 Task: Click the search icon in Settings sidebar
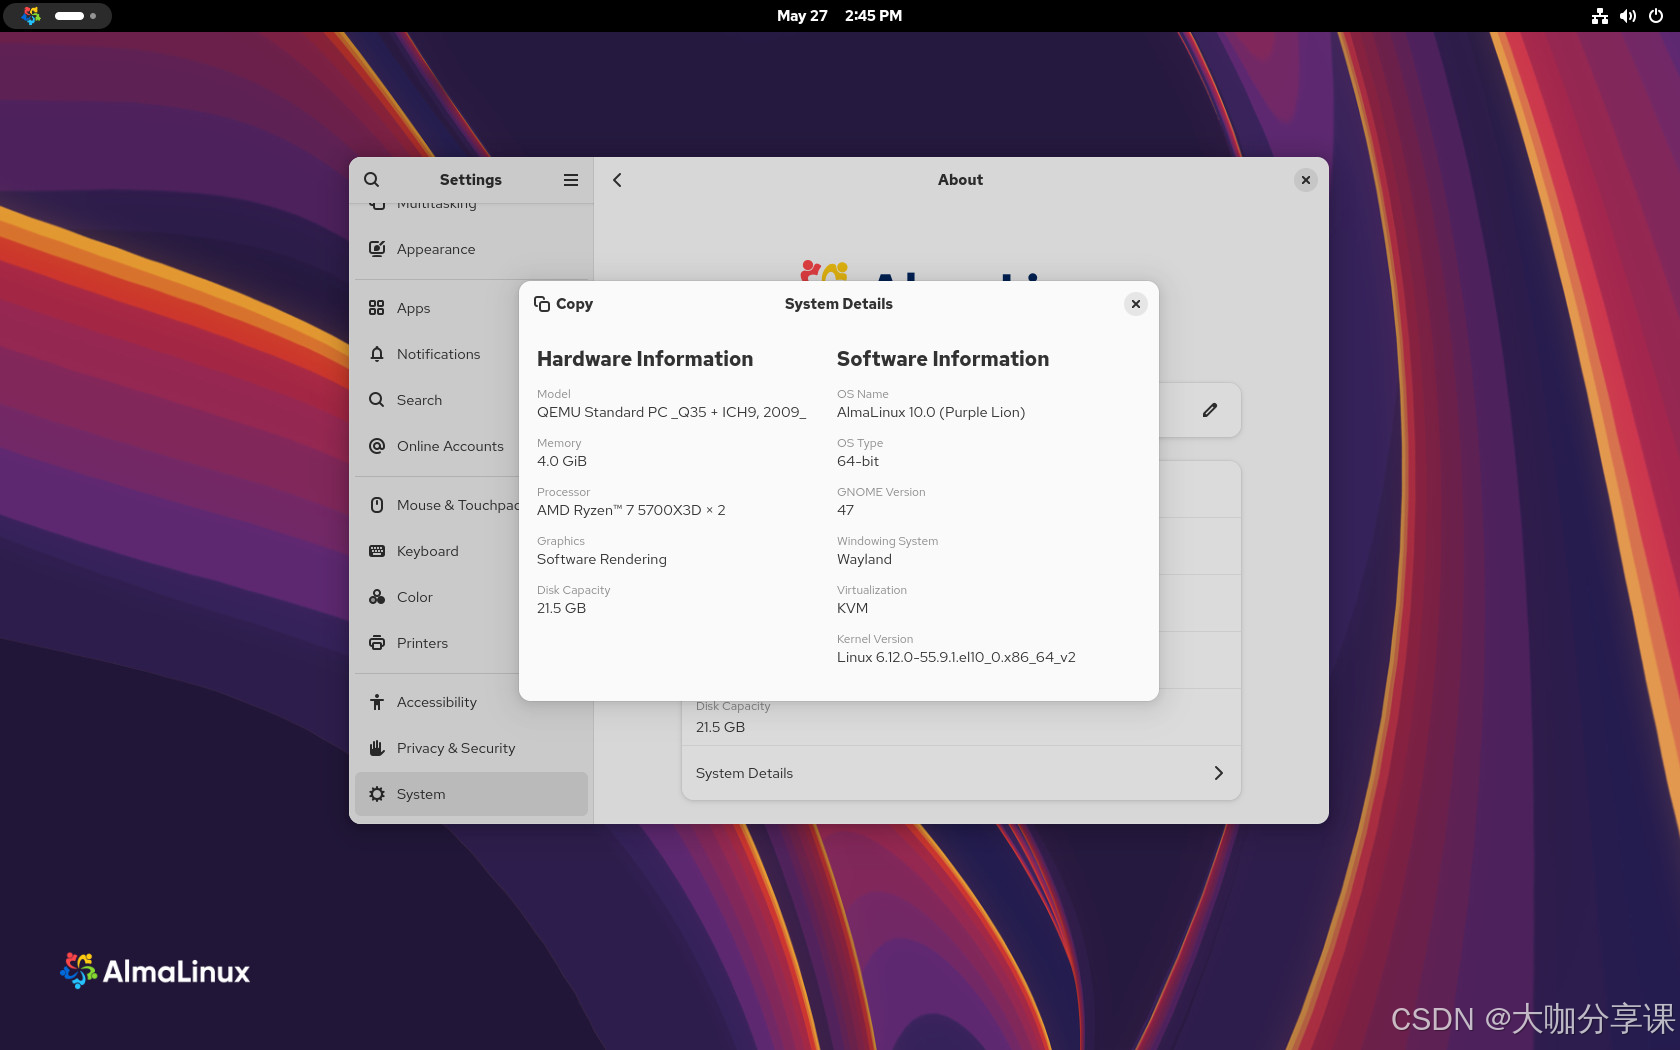click(x=371, y=180)
